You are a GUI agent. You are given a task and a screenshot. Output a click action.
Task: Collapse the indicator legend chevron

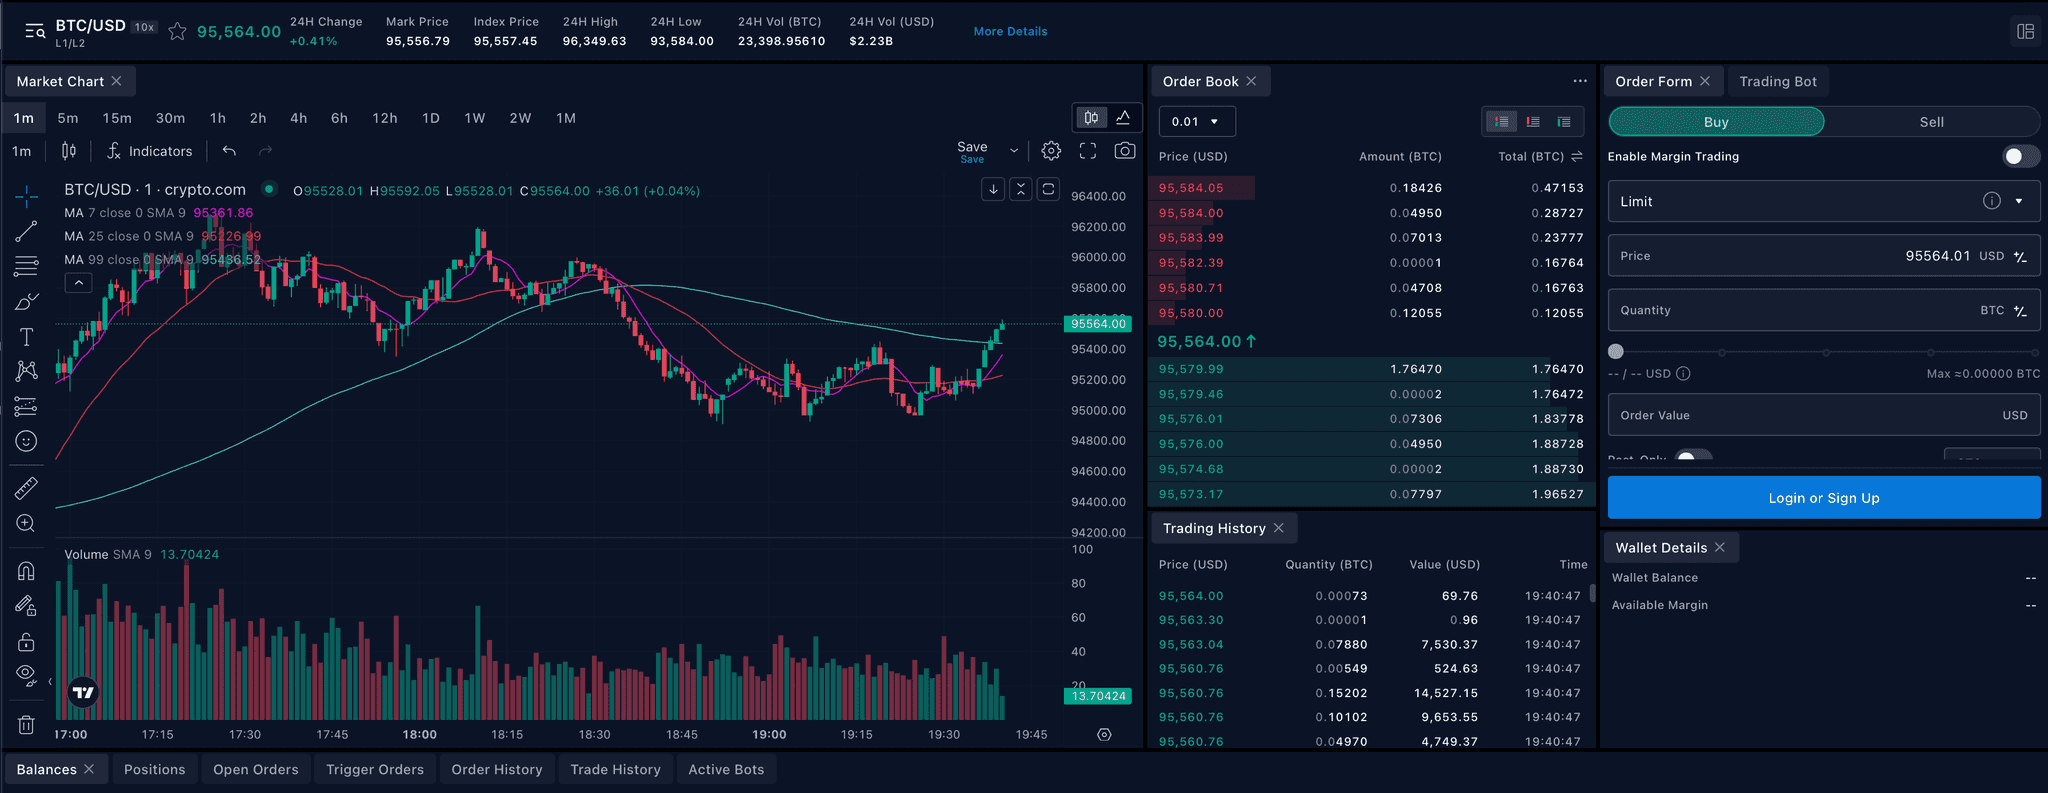click(78, 283)
